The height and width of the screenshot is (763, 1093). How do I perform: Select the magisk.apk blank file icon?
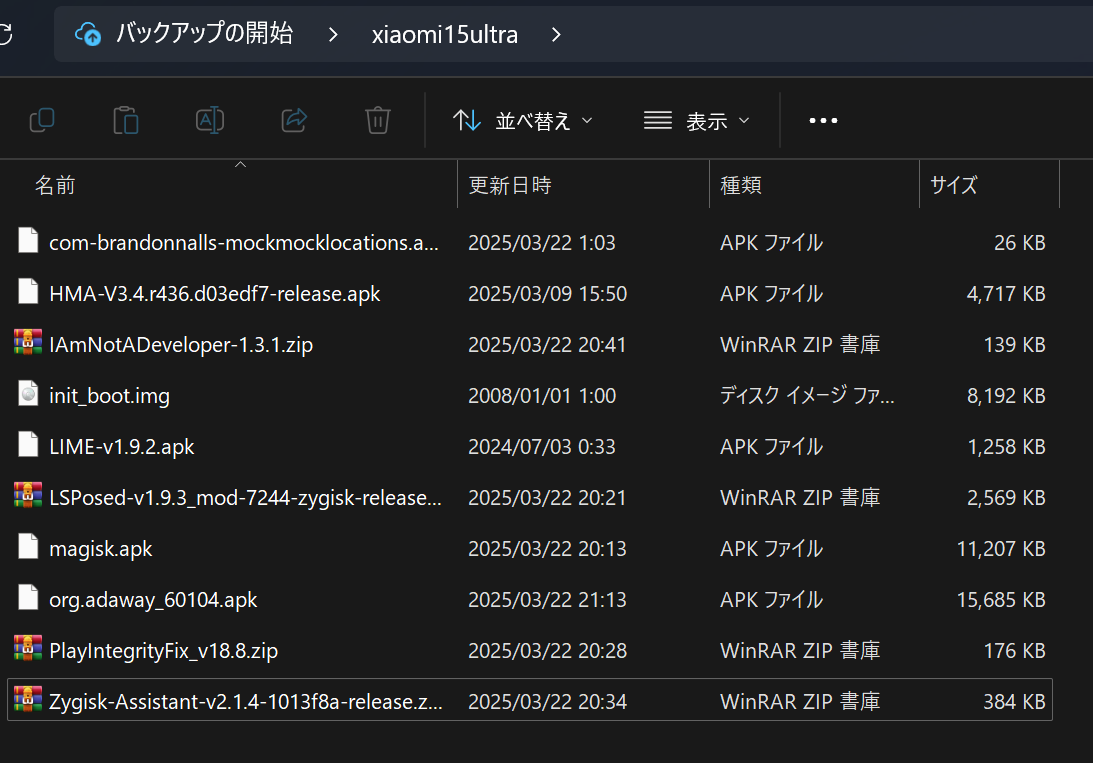coord(28,546)
